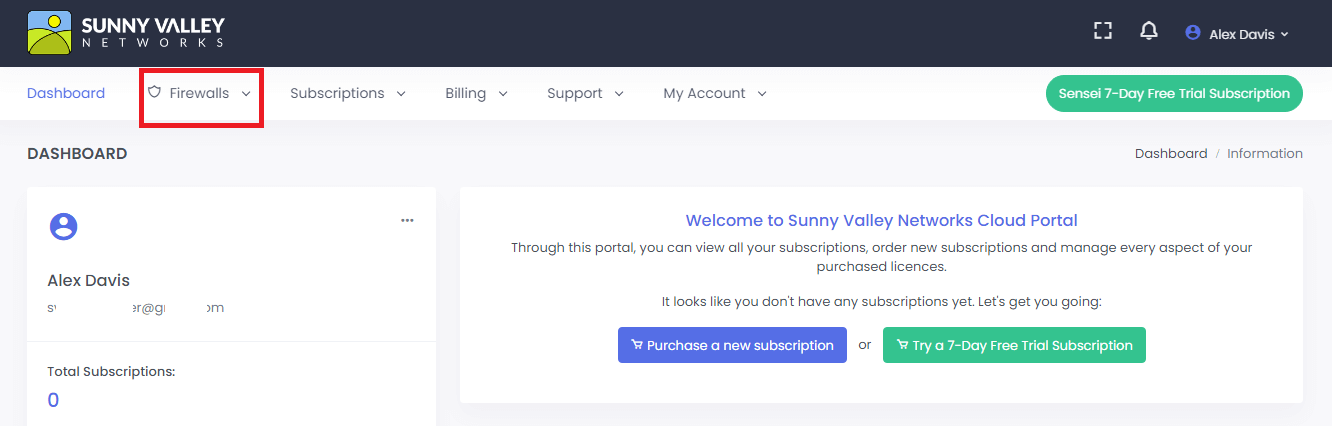
Task: Click the user avatar icon in header
Action: 1192,33
